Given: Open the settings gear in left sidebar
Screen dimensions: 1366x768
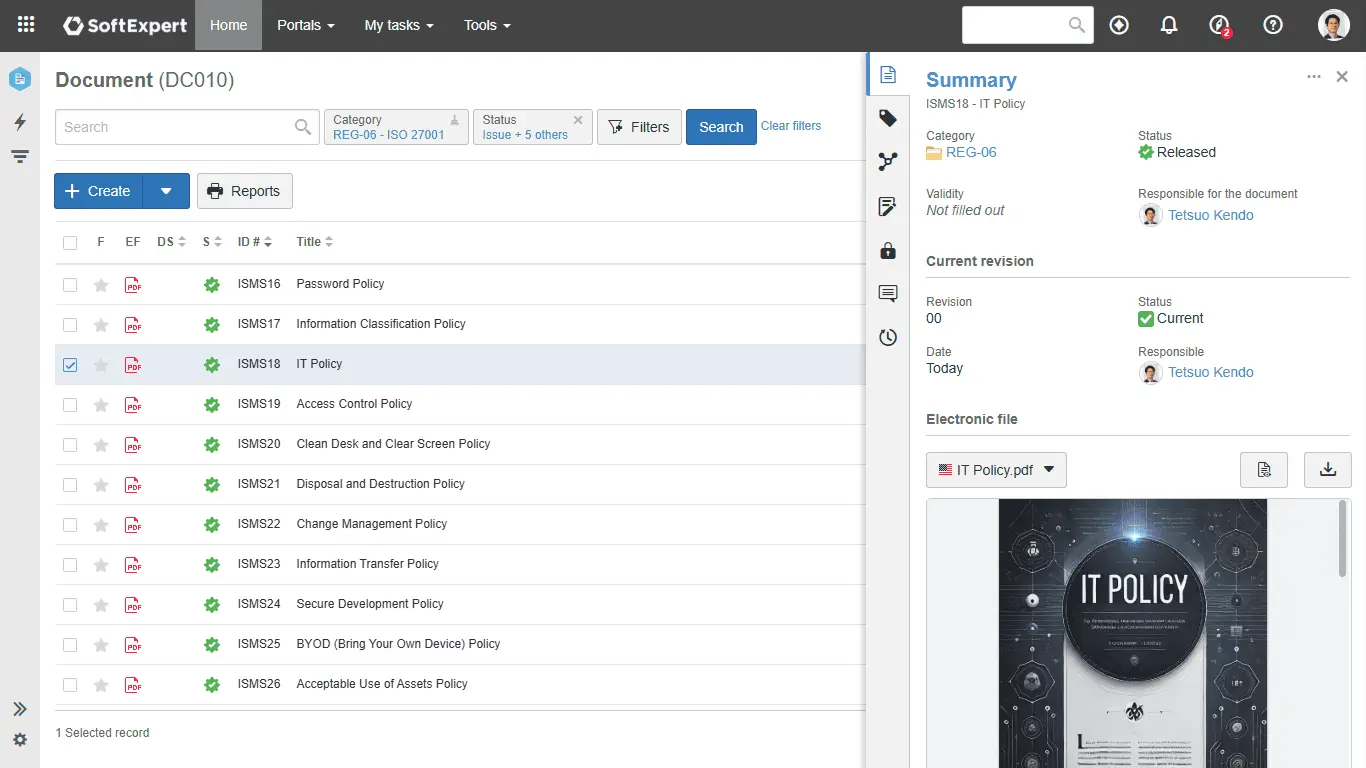Looking at the screenshot, I should pos(20,740).
